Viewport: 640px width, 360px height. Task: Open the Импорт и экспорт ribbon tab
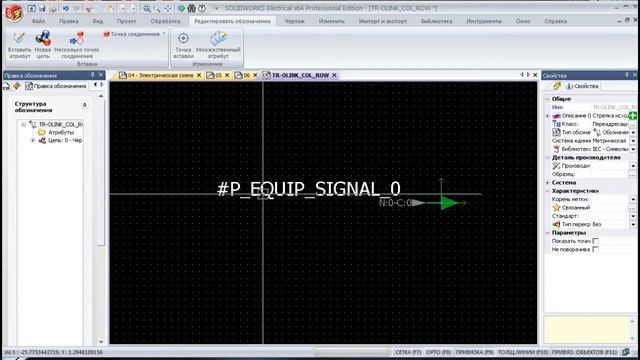(x=382, y=21)
